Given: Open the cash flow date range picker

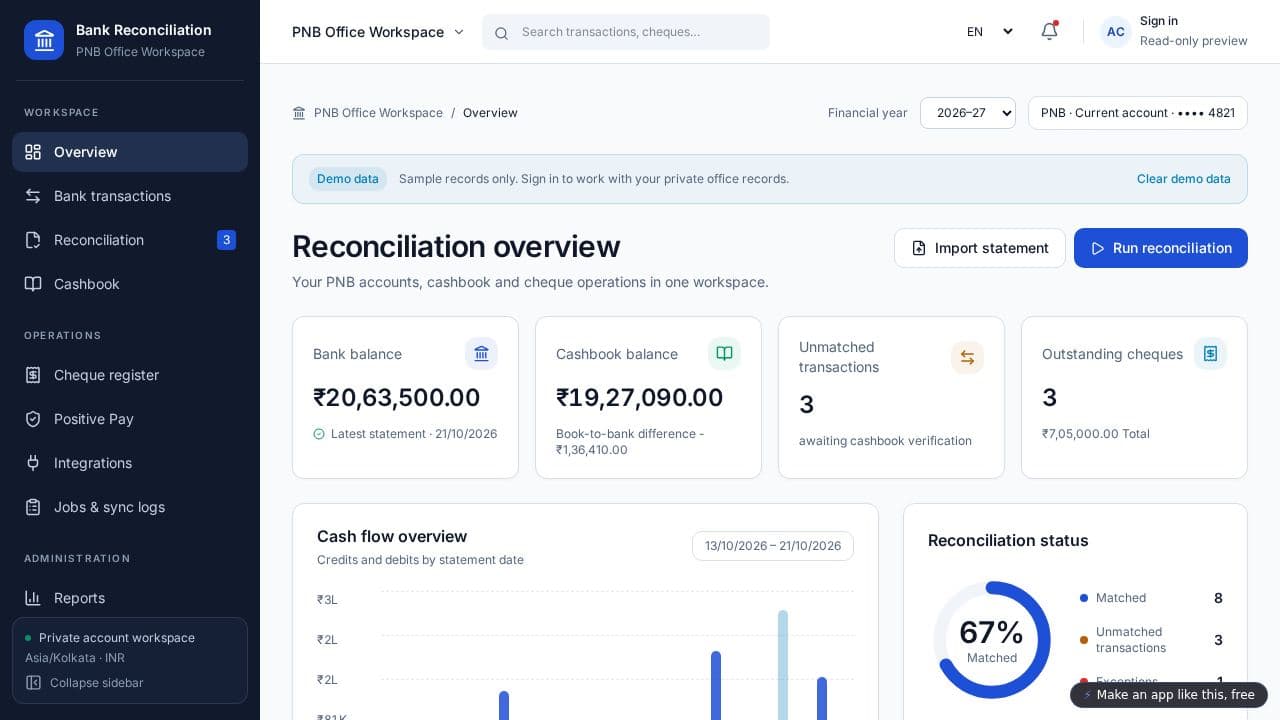Looking at the screenshot, I should 773,546.
